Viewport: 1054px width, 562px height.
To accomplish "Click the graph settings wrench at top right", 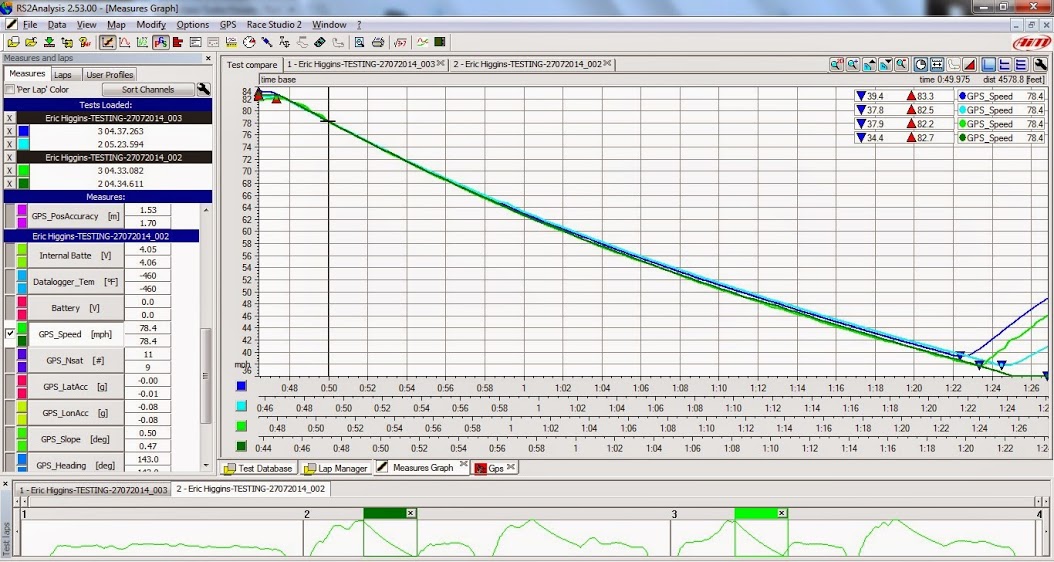I will (x=1042, y=64).
